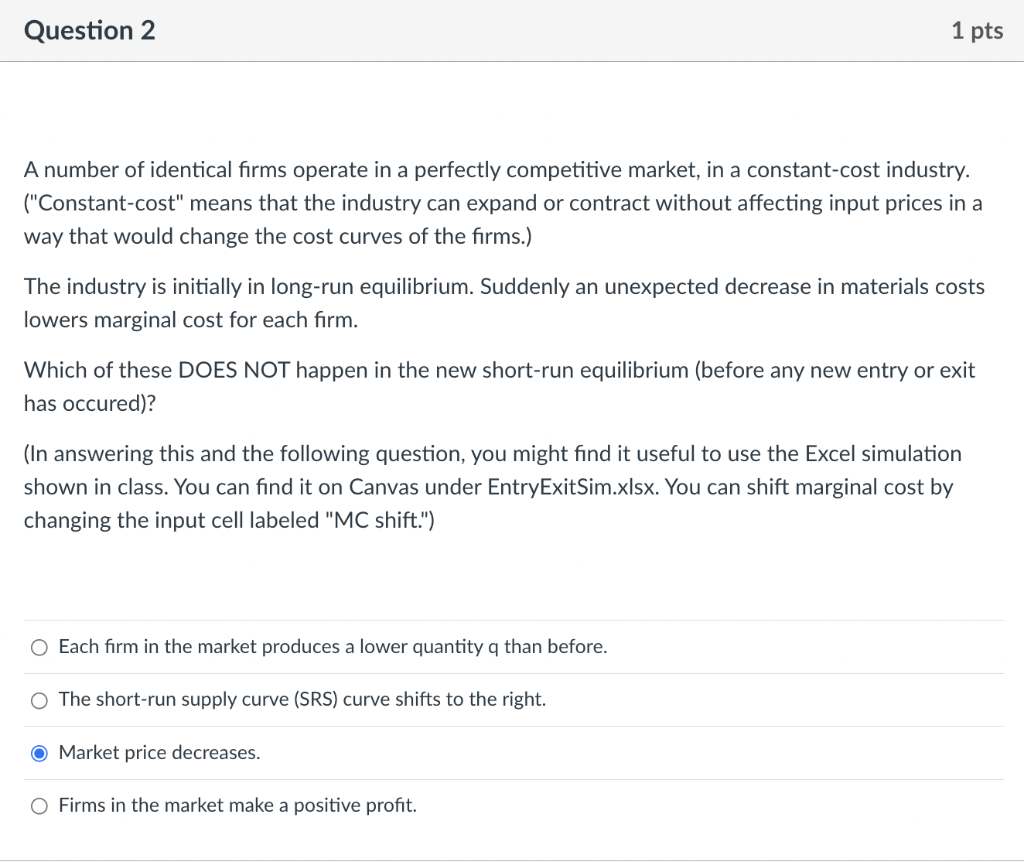
Task: Click the selected 'Market price decreases' radio button
Action: coord(39,753)
